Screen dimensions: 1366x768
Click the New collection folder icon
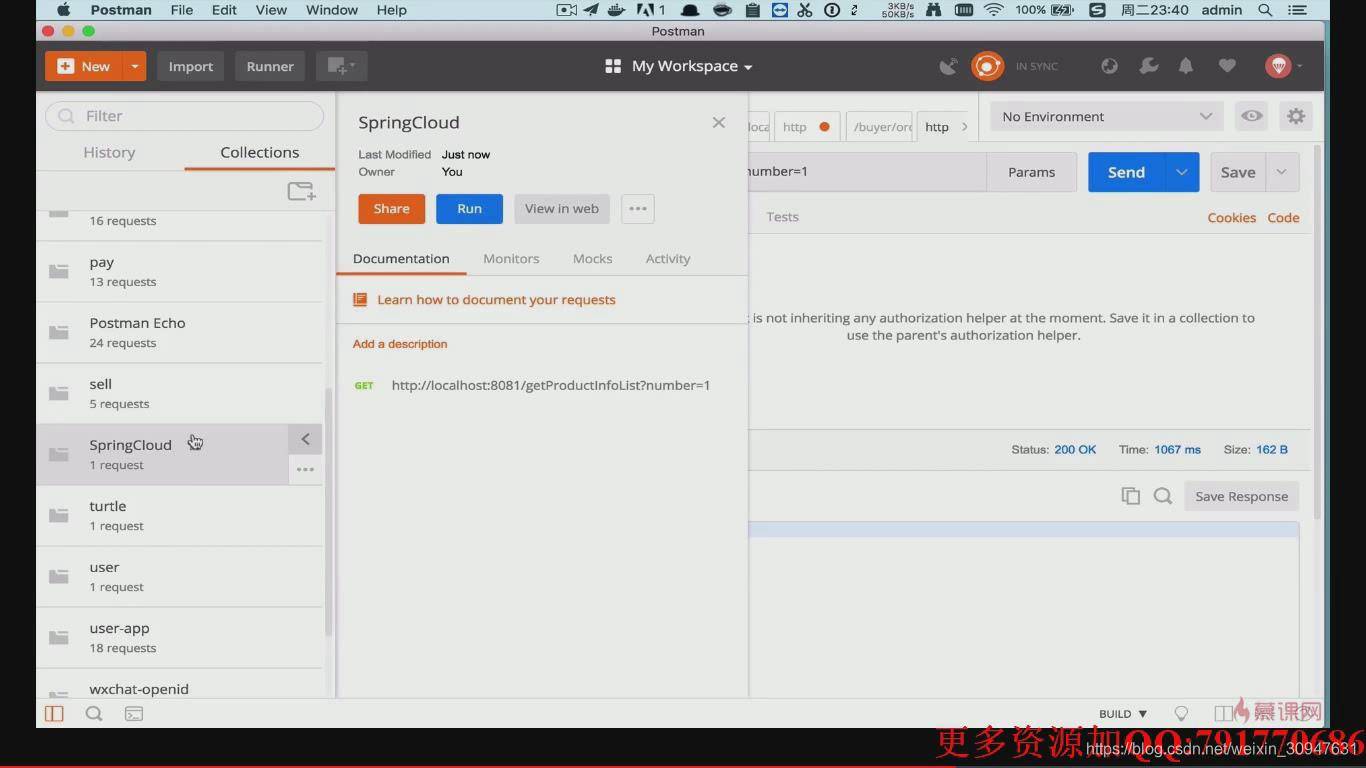(301, 190)
